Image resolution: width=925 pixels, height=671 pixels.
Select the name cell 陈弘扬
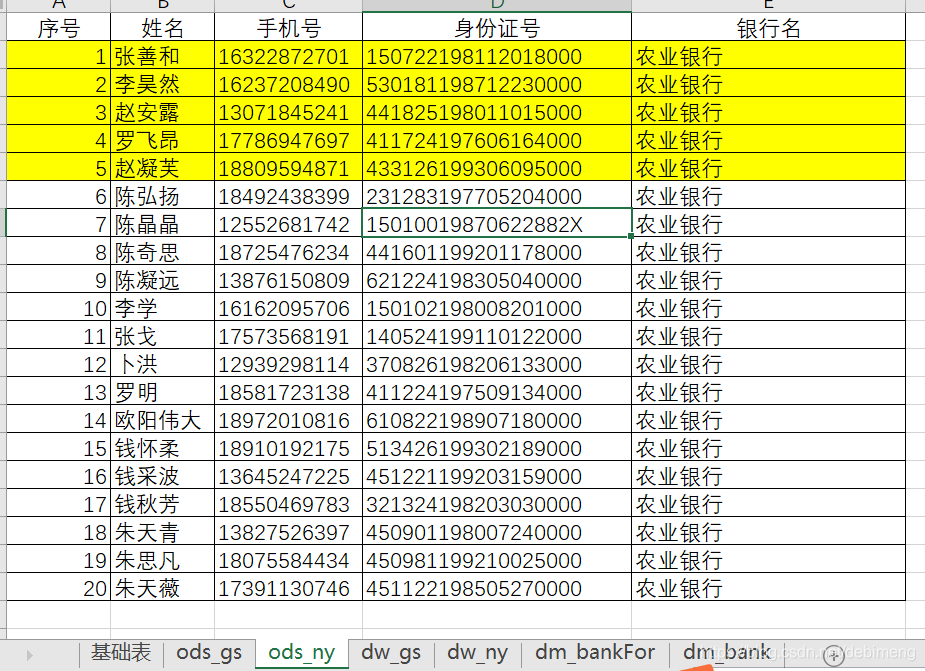point(162,195)
